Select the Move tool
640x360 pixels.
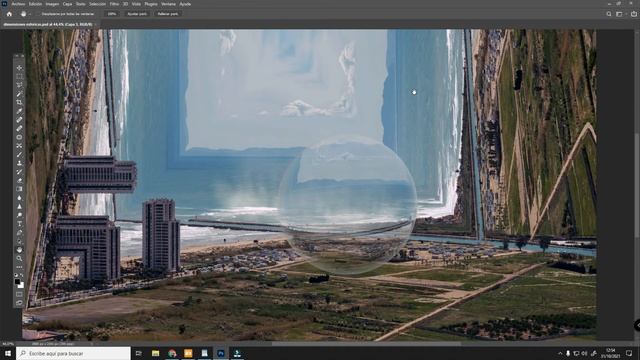point(19,68)
